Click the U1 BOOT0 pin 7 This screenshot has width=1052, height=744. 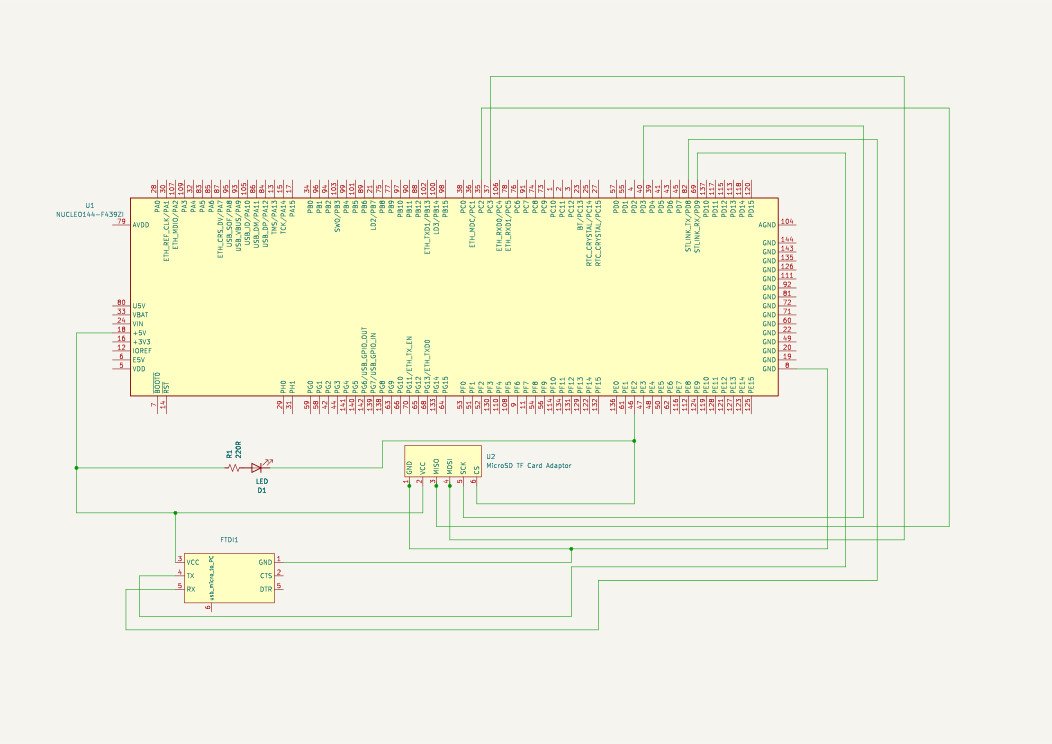click(154, 405)
